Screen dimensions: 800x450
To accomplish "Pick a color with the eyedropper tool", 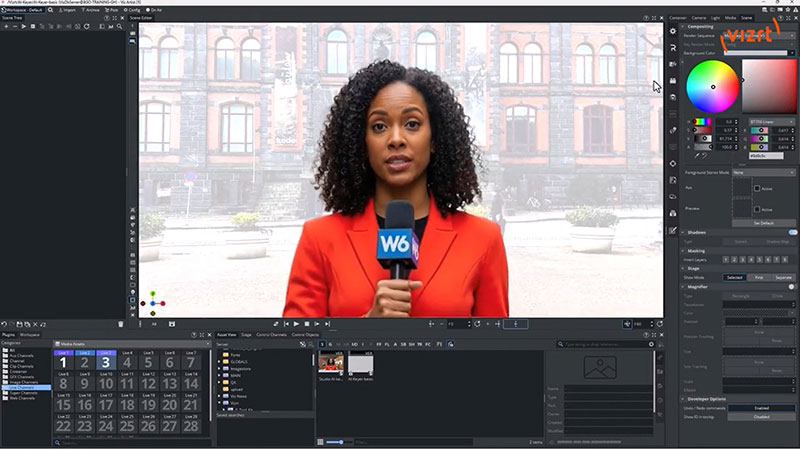I will pyautogui.click(x=697, y=156).
